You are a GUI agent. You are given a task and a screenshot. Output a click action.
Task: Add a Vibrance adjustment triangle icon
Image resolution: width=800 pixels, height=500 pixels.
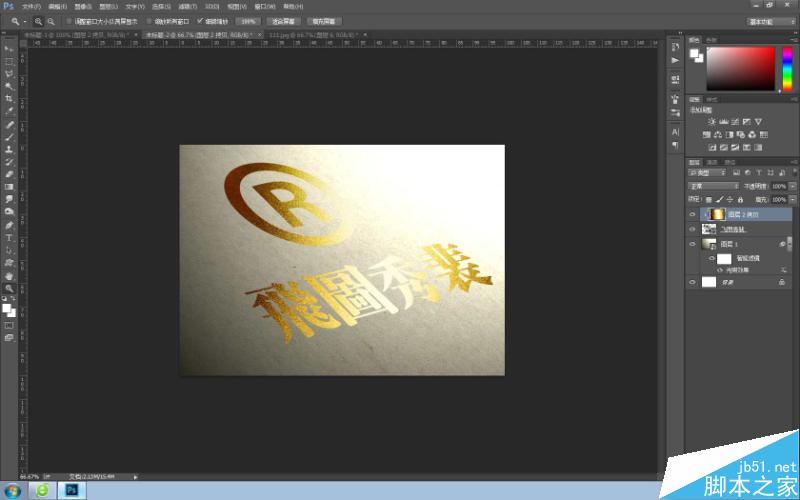click(758, 121)
